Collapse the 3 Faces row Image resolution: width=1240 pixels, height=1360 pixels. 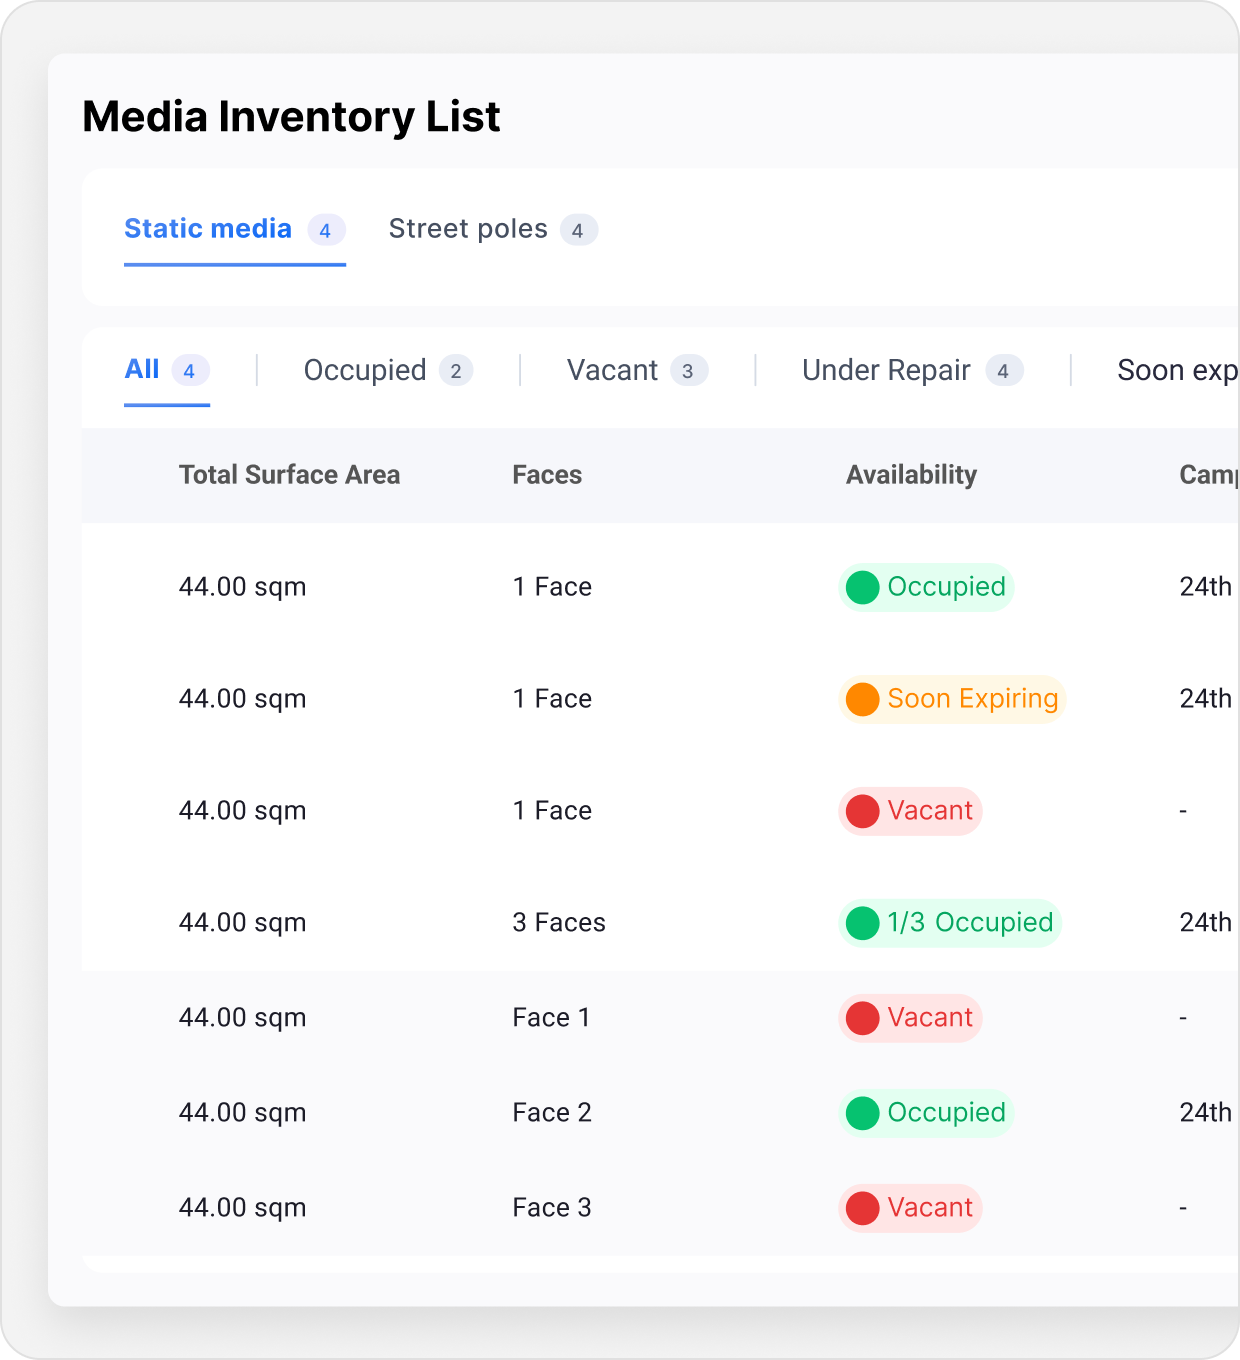558,923
